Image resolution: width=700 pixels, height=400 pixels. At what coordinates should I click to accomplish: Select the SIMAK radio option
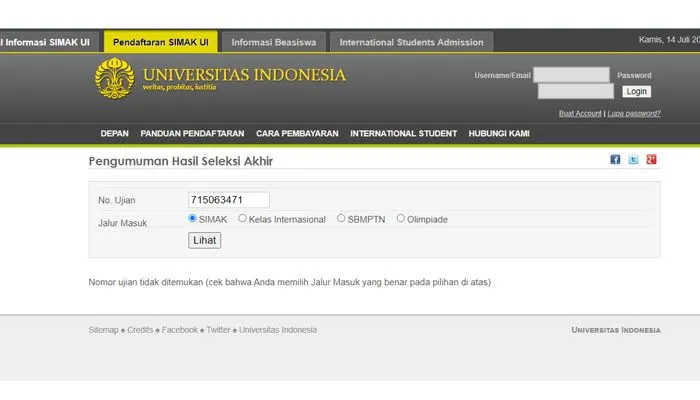(x=192, y=218)
